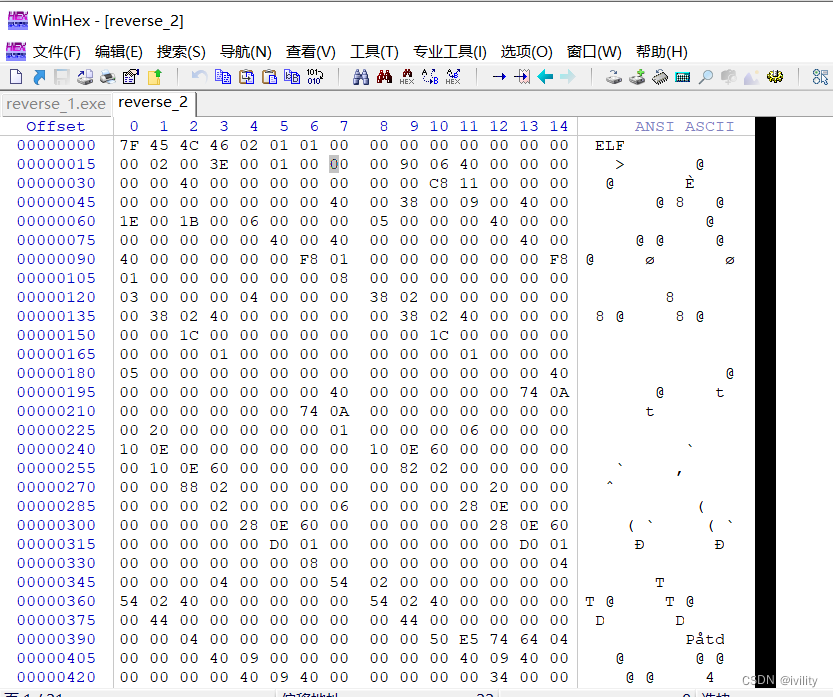Click the Offset column header

(x=56, y=126)
